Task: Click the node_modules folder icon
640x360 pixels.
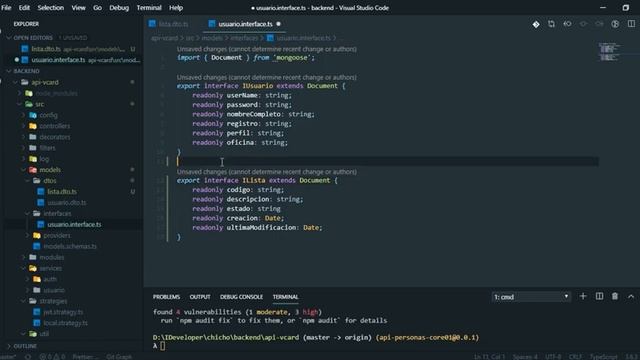Action: click(x=29, y=93)
